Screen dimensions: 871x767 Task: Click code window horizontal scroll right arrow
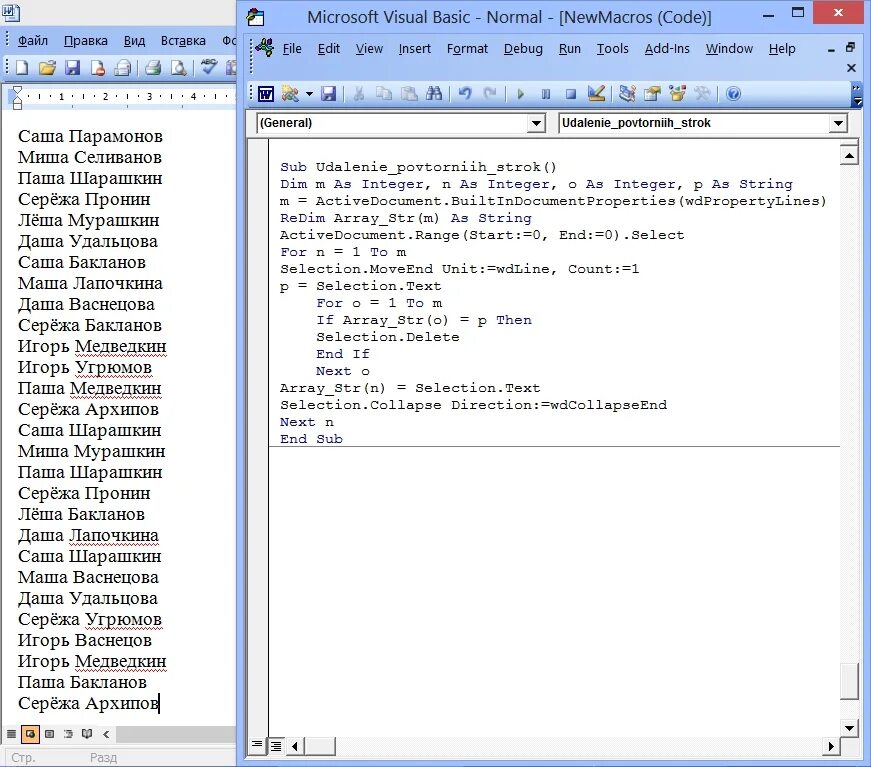point(831,746)
